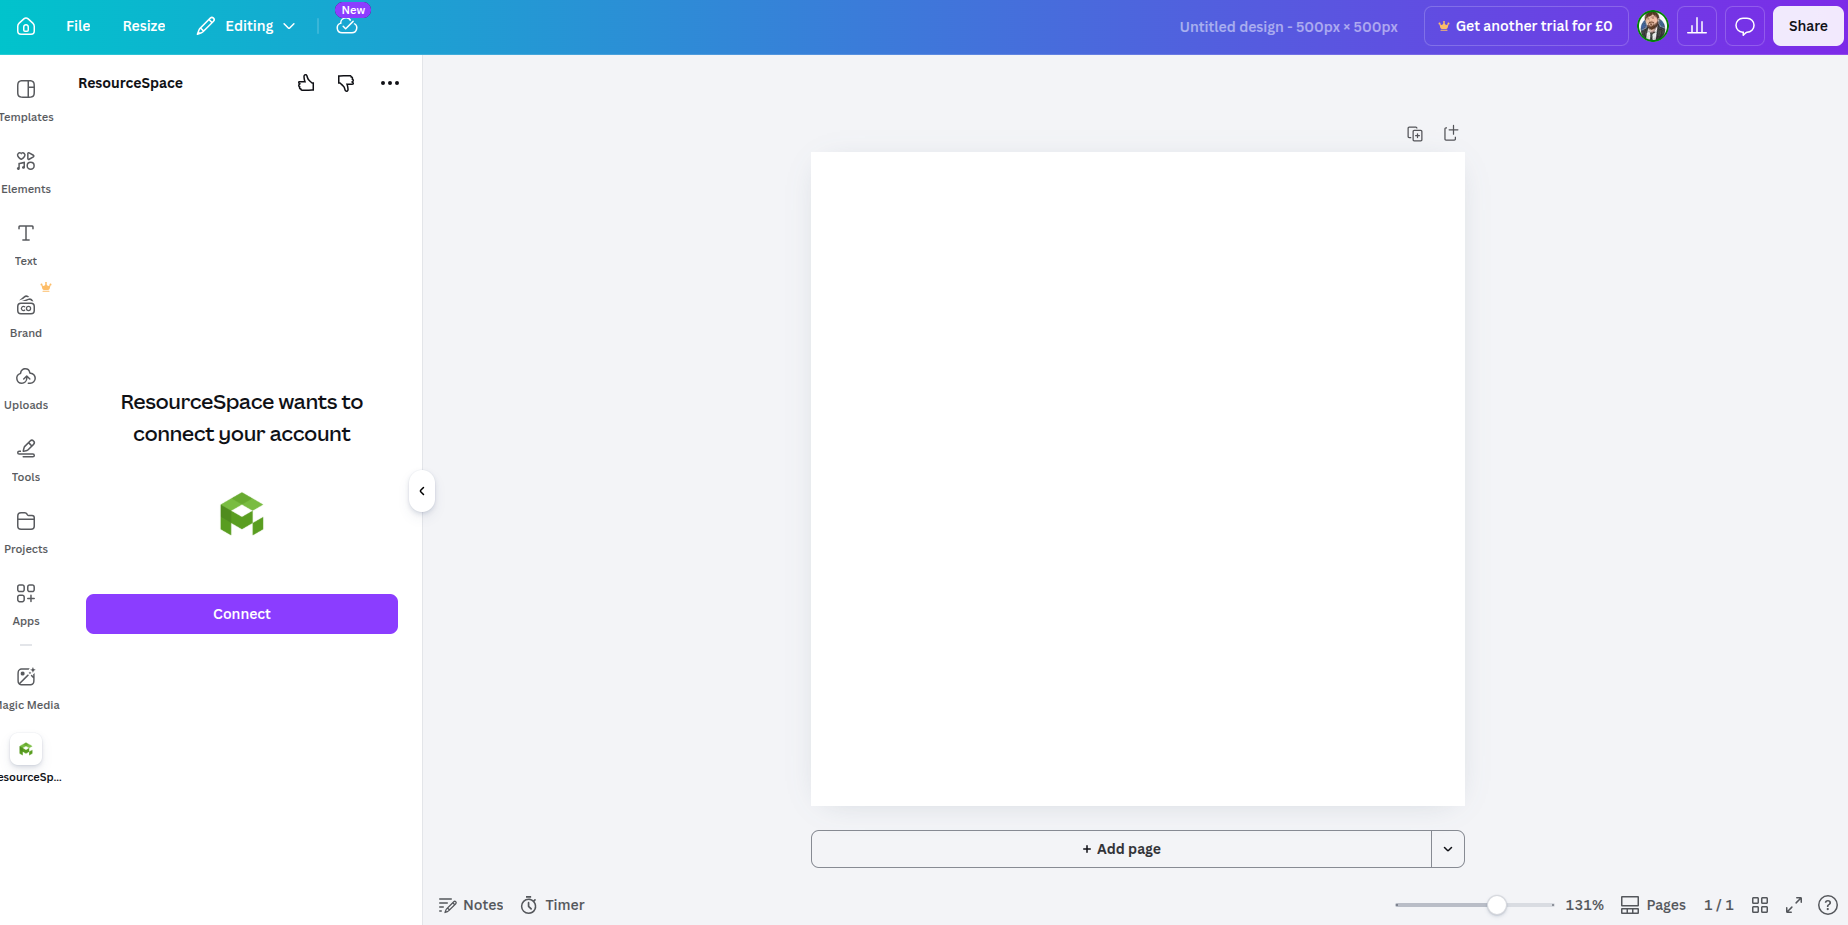The width and height of the screenshot is (1848, 925).
Task: Open the Projects sidebar tab
Action: 26,533
